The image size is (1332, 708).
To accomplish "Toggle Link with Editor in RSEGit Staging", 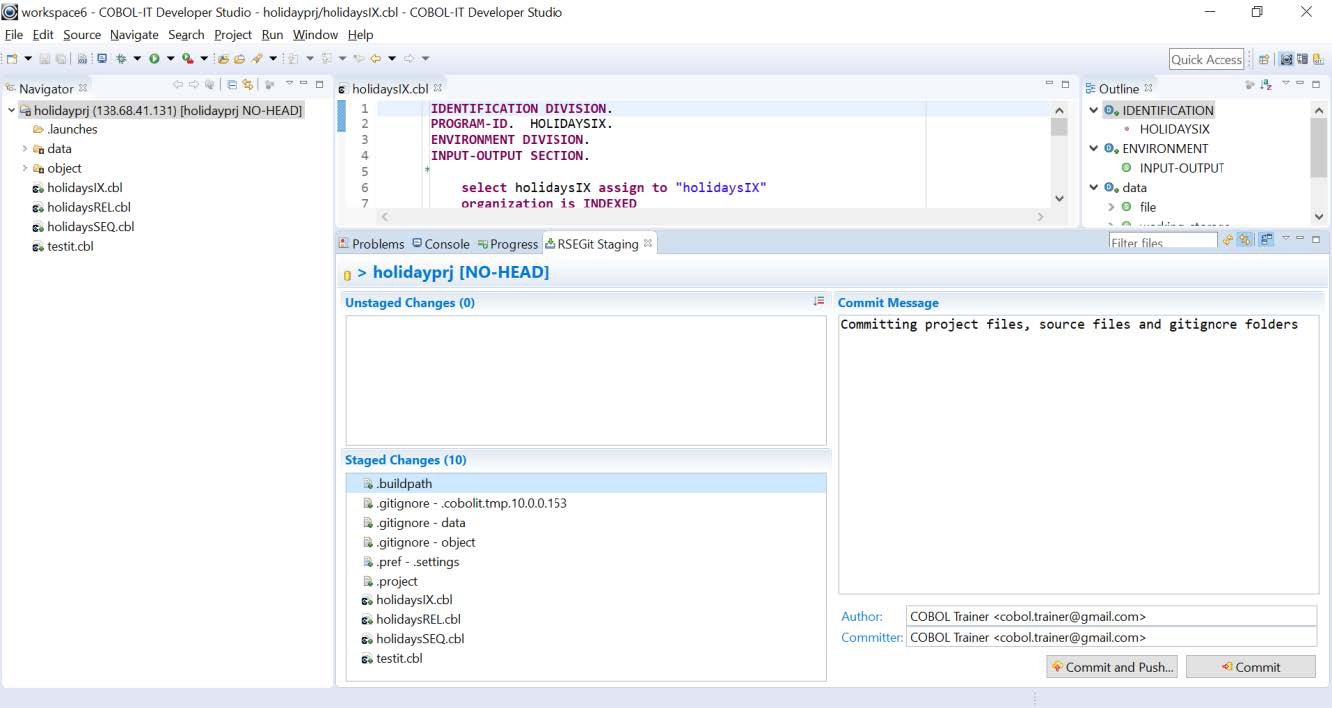I will click(x=1244, y=243).
